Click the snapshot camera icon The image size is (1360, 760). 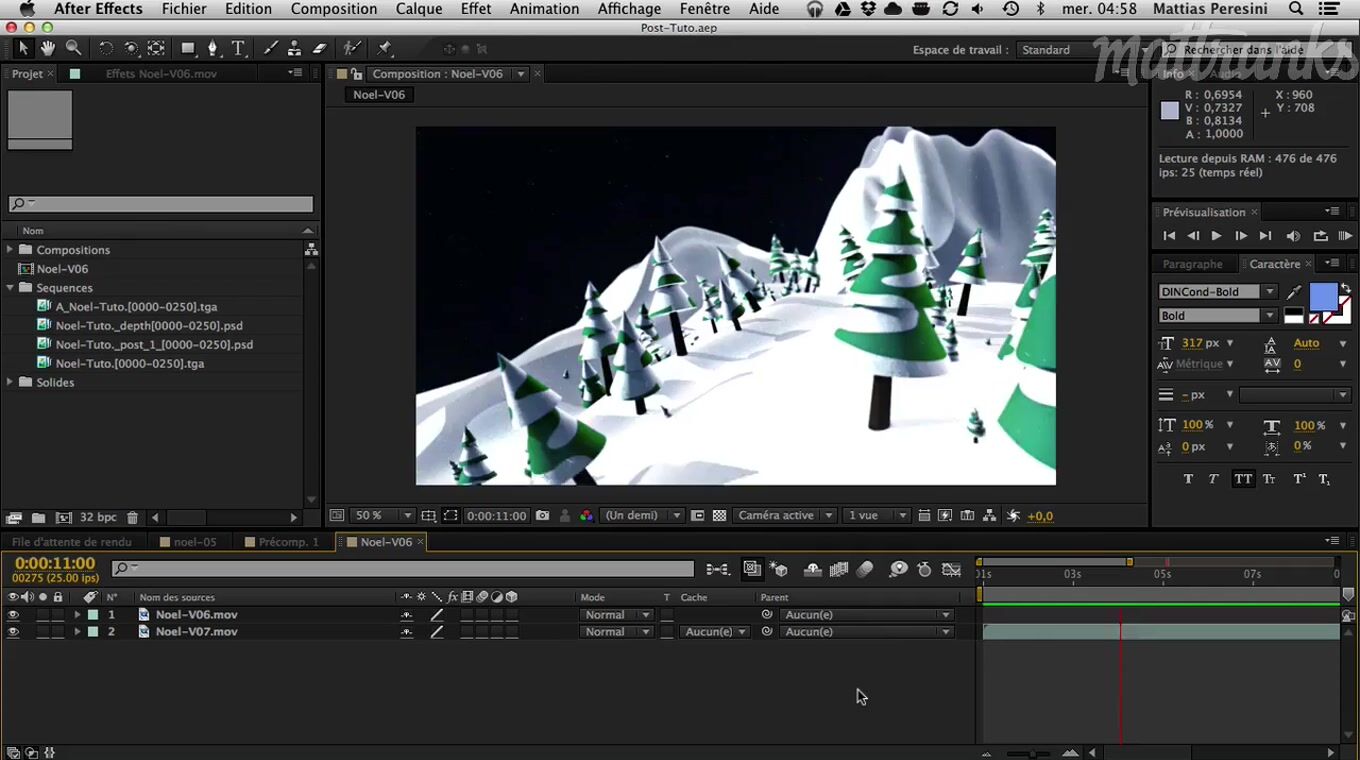coord(542,516)
